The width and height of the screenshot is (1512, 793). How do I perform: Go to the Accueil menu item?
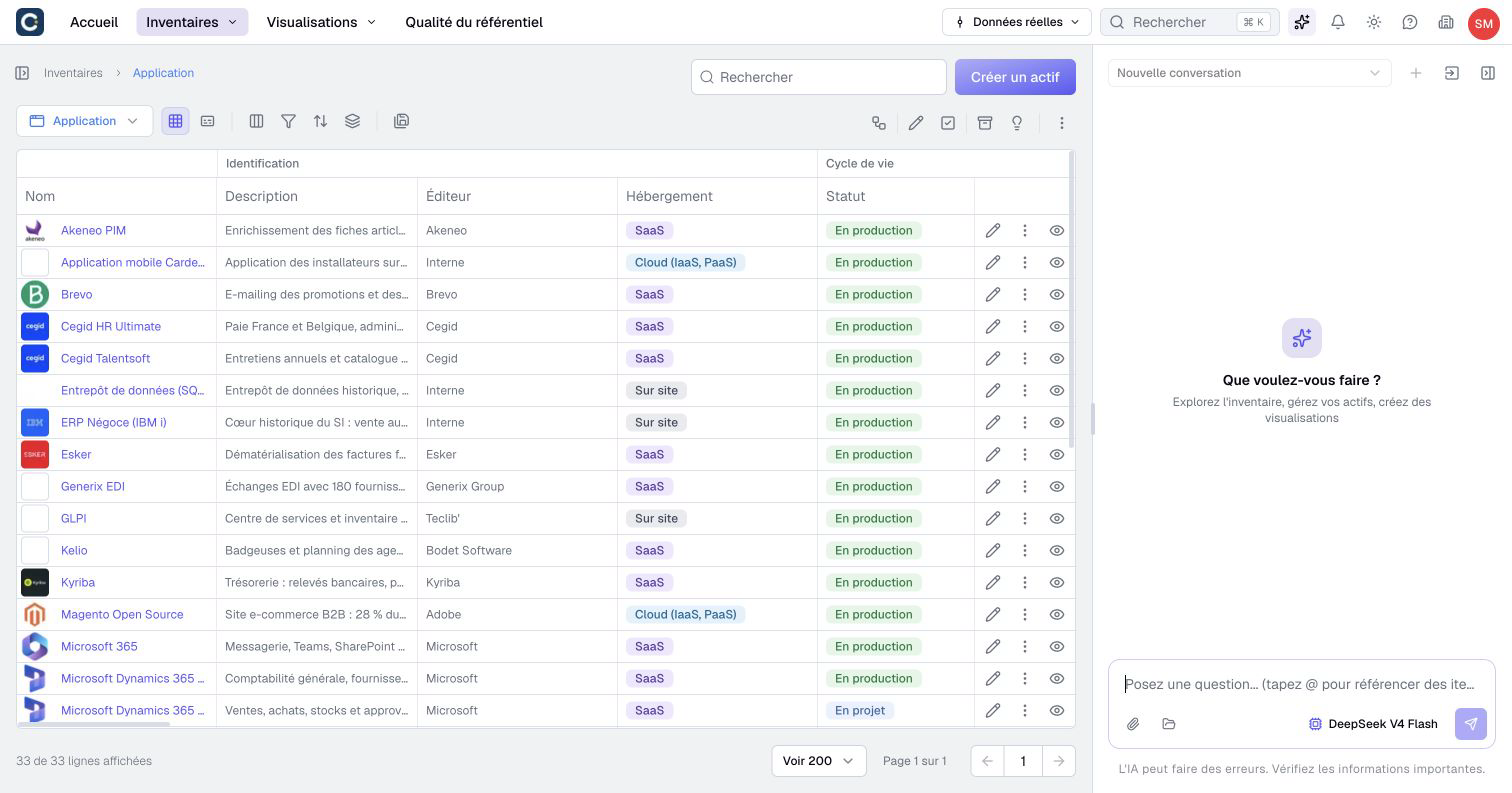pos(94,22)
